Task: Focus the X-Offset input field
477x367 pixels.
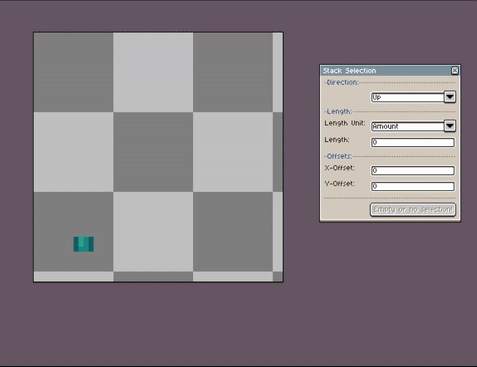Action: click(413, 171)
